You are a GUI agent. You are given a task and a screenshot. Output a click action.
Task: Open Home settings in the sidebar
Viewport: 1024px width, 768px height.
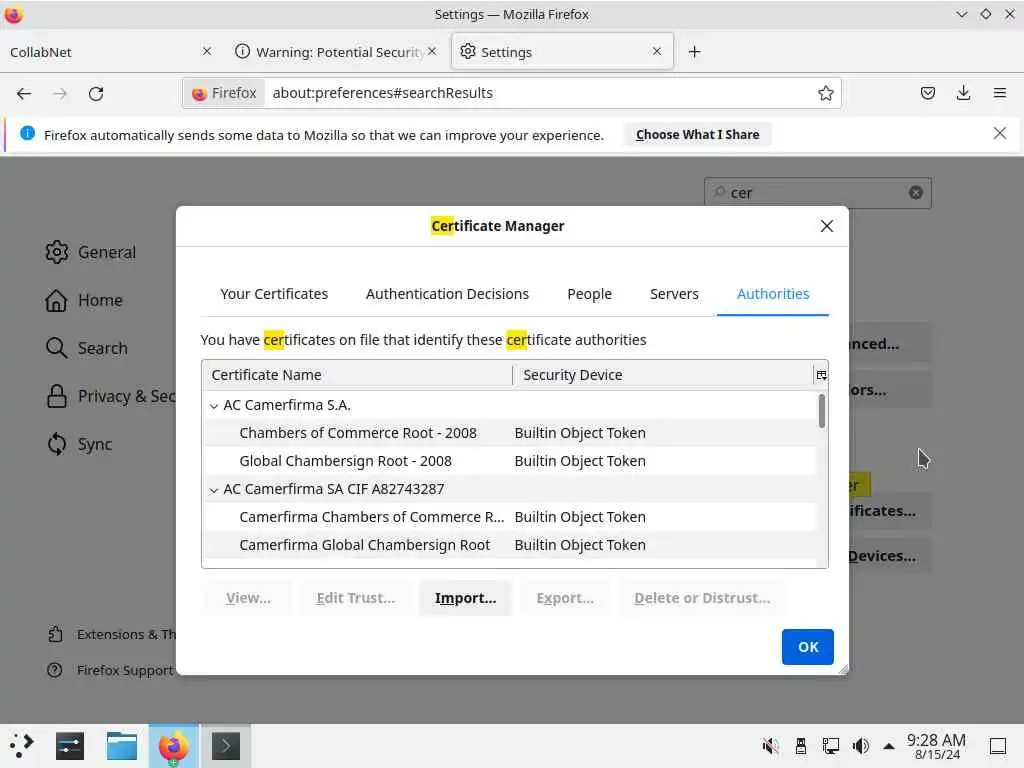click(x=84, y=300)
